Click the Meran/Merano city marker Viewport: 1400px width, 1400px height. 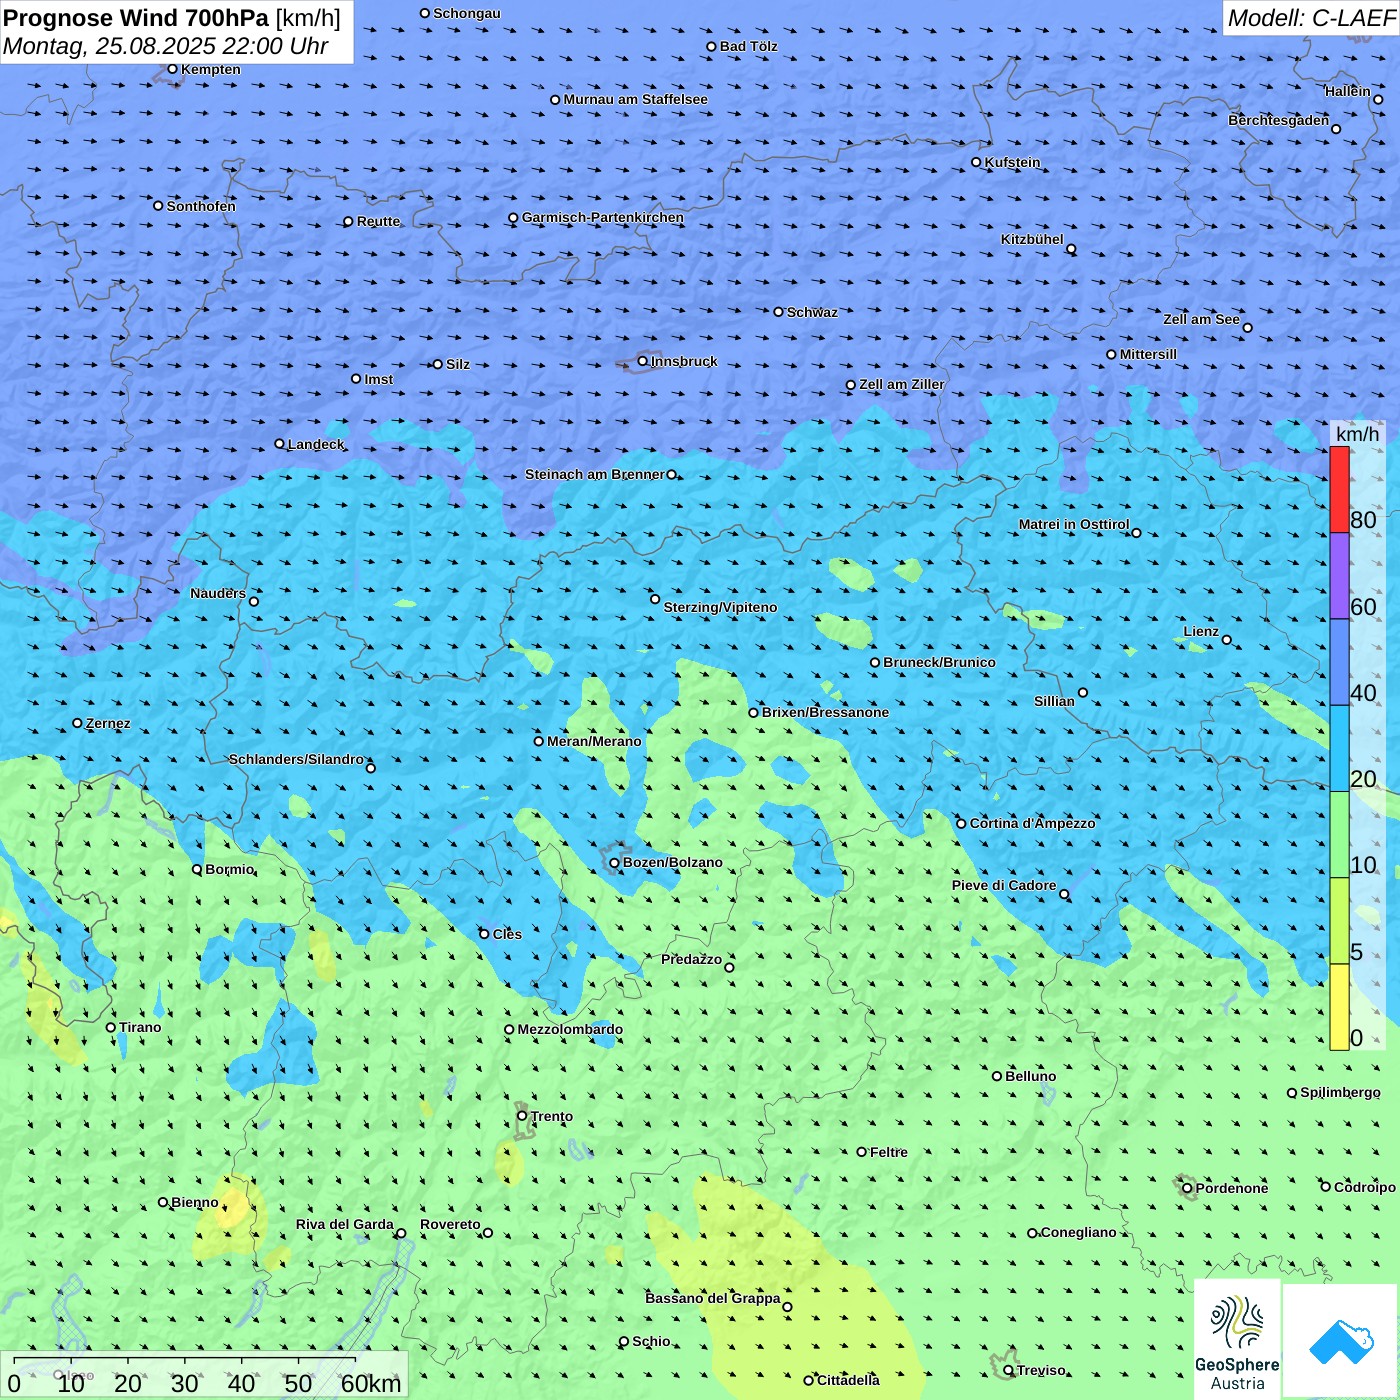(538, 741)
